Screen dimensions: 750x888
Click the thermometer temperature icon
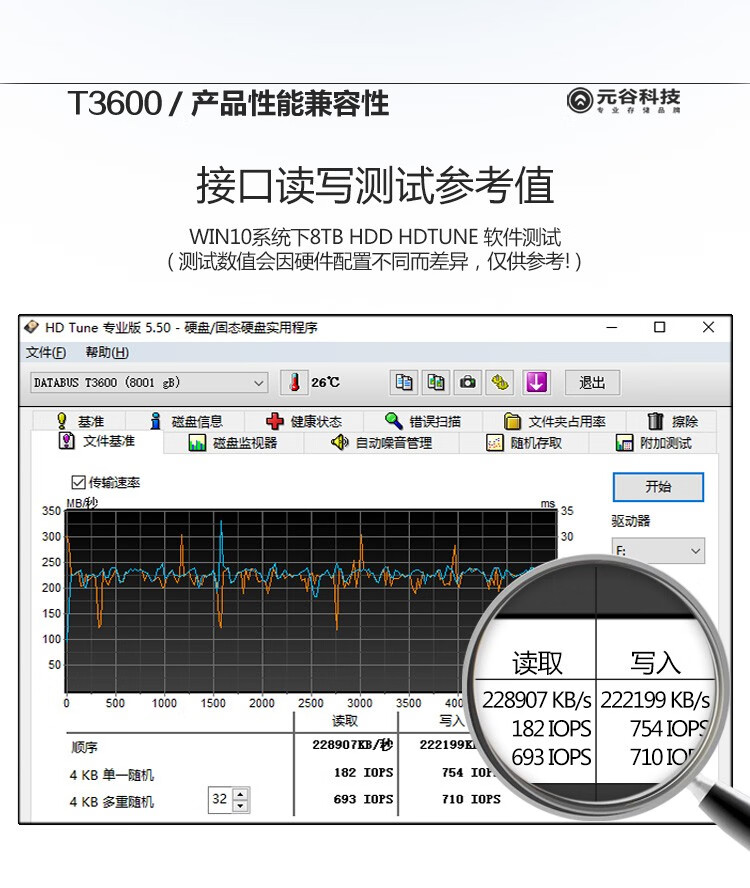[x=294, y=383]
